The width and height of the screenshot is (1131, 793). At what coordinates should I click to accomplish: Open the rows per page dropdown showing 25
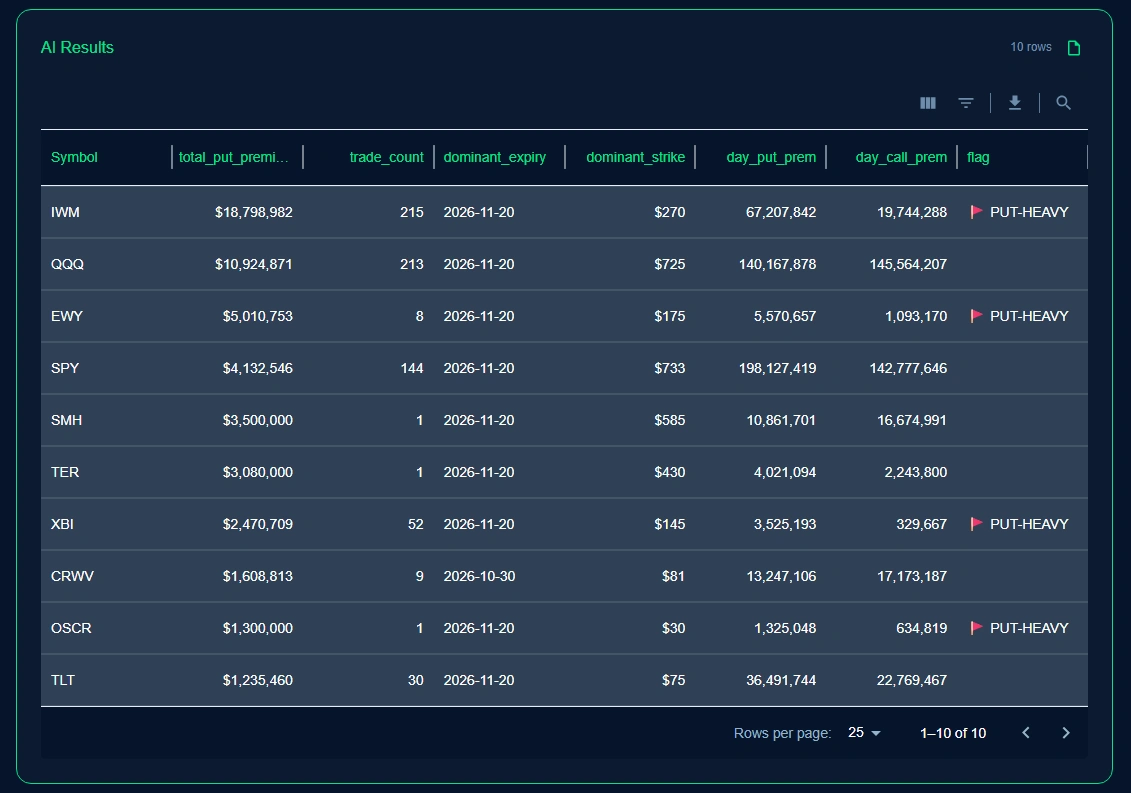click(x=864, y=733)
